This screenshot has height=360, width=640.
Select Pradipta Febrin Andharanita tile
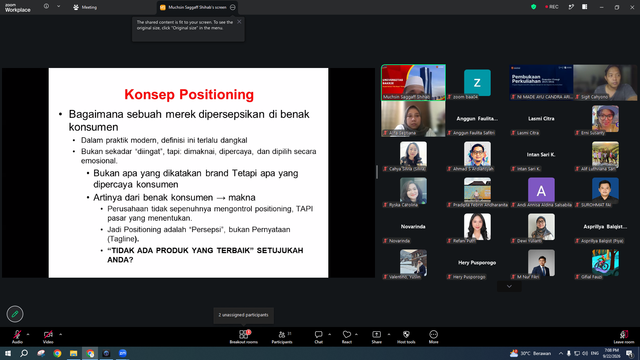[477, 191]
